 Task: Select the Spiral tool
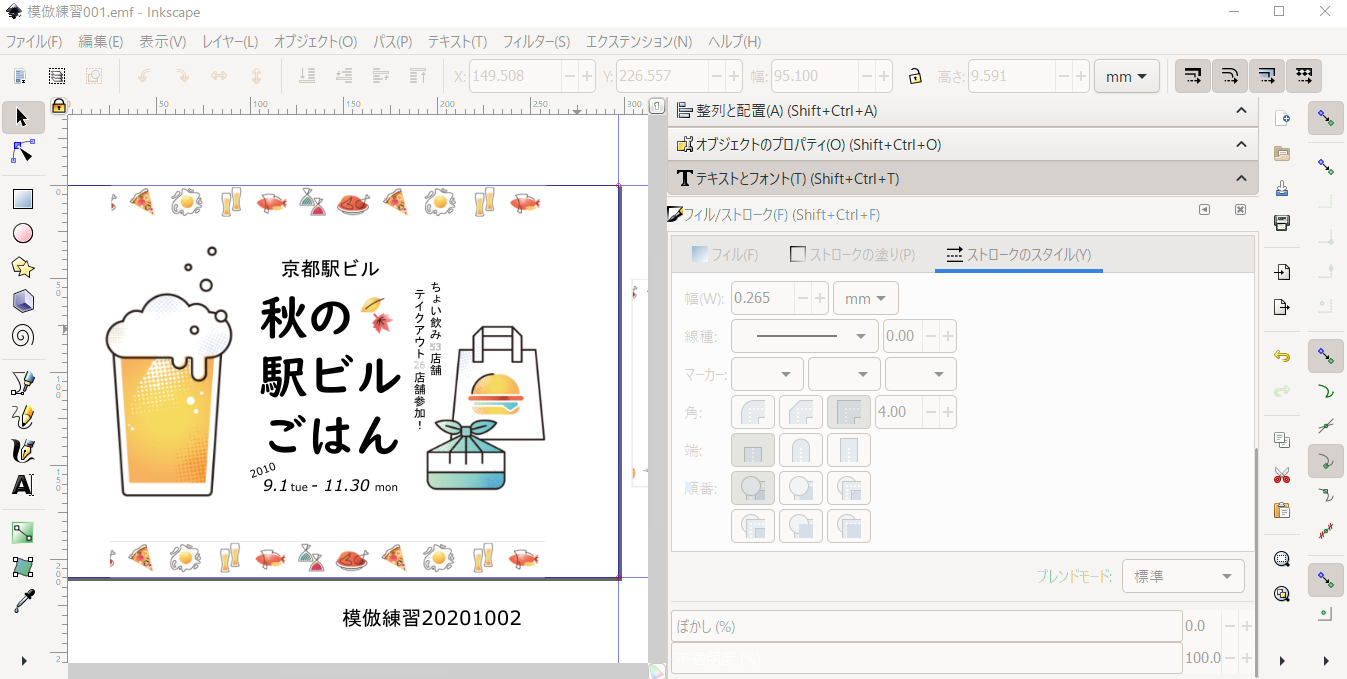point(22,335)
